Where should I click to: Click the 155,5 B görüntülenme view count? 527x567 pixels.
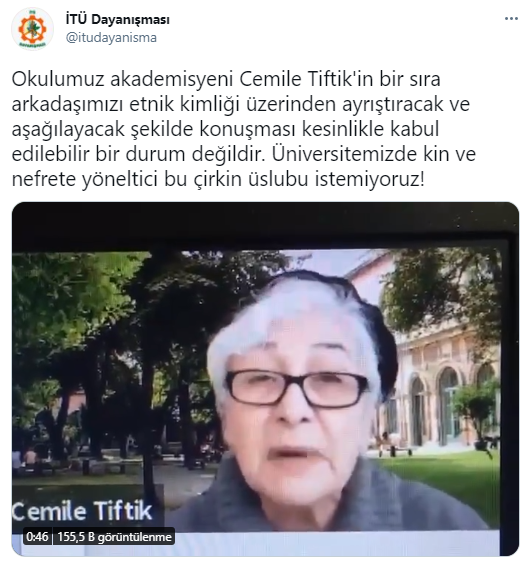(x=114, y=537)
